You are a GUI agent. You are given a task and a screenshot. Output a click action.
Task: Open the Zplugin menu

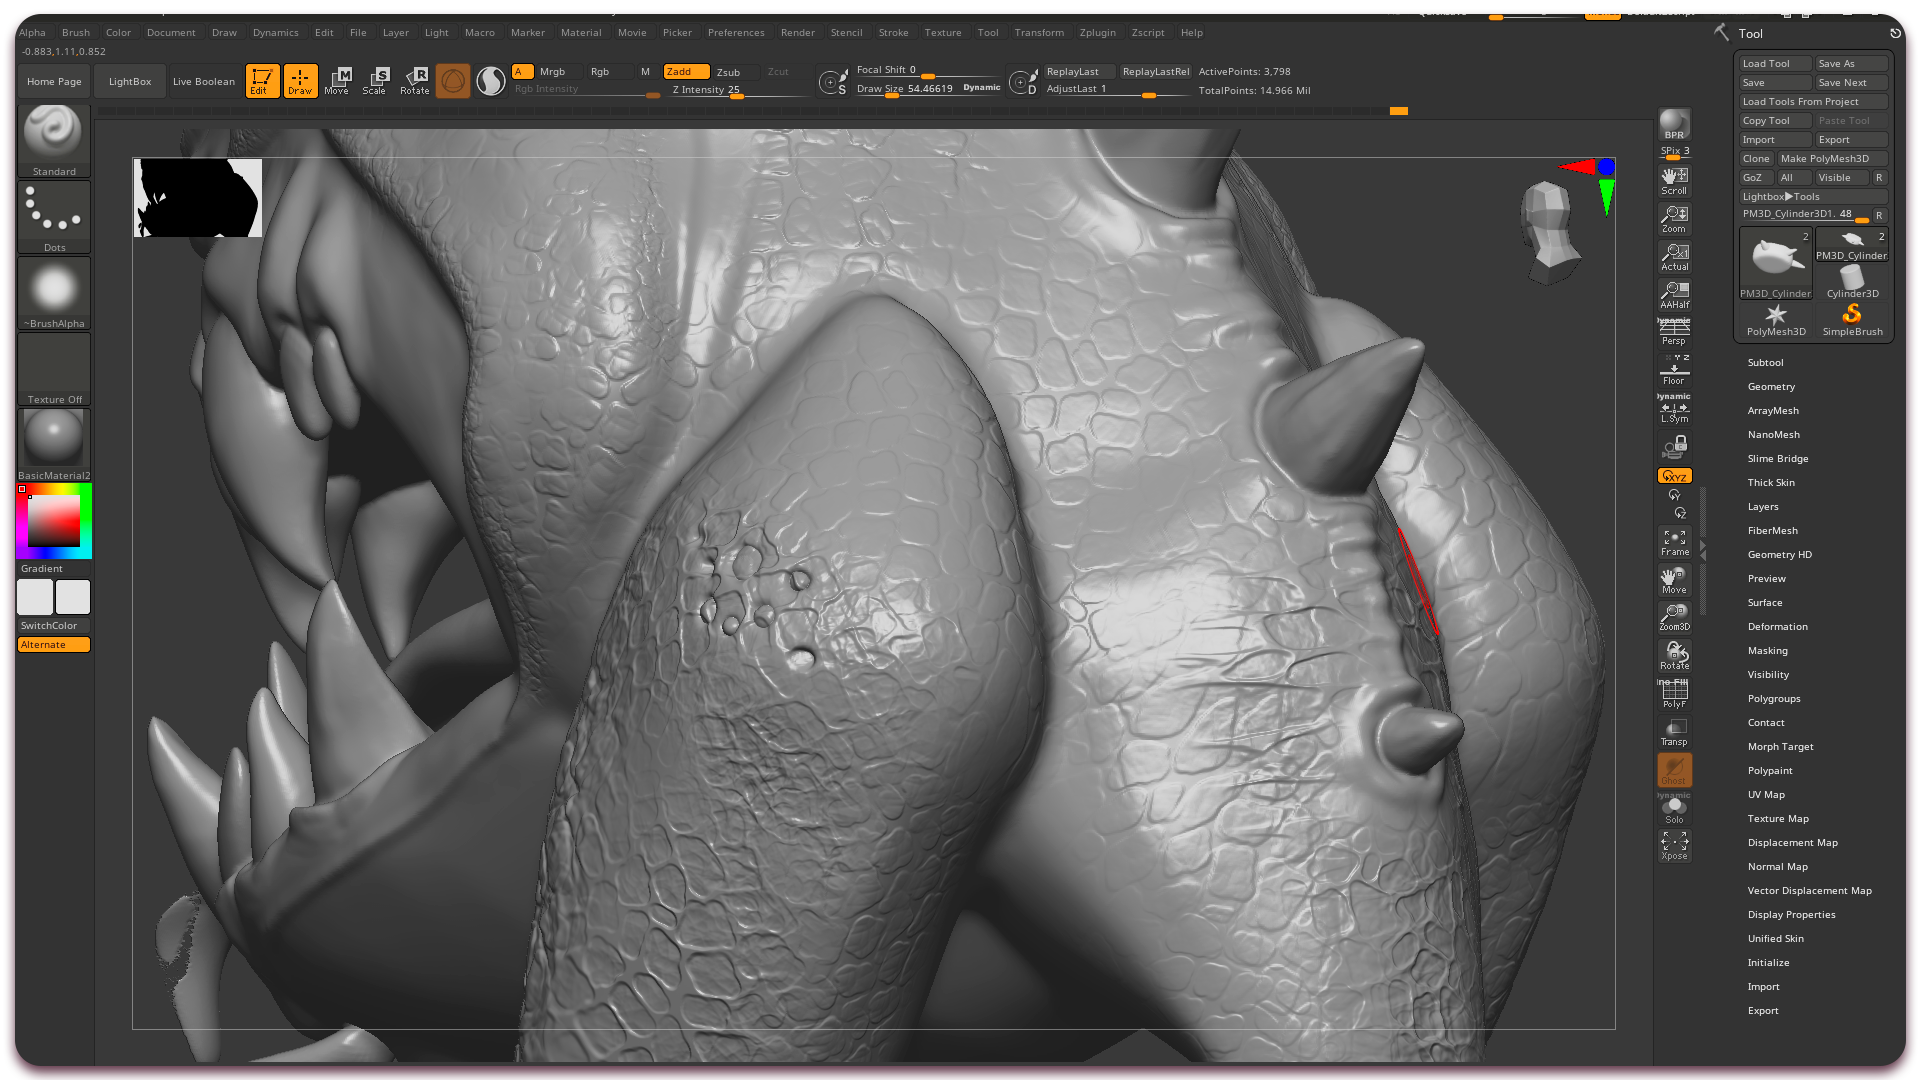pyautogui.click(x=1097, y=33)
